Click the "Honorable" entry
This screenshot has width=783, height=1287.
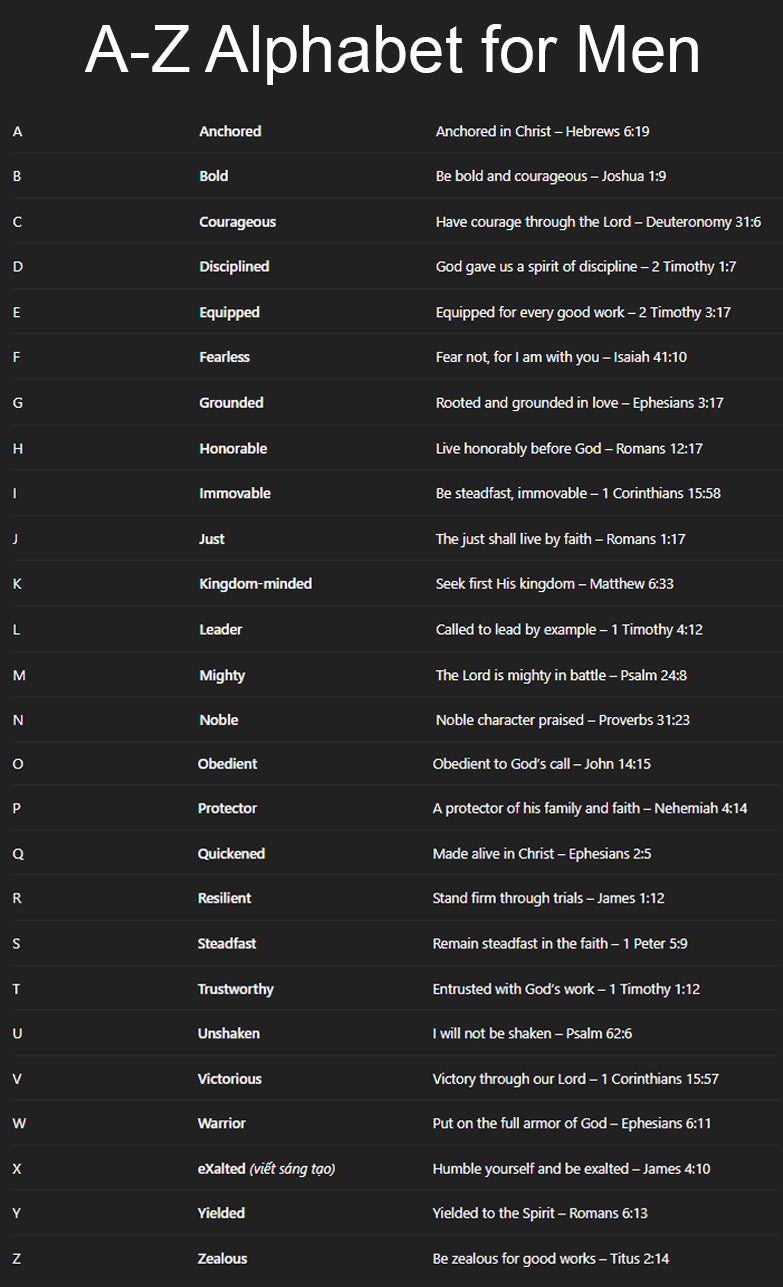point(233,448)
